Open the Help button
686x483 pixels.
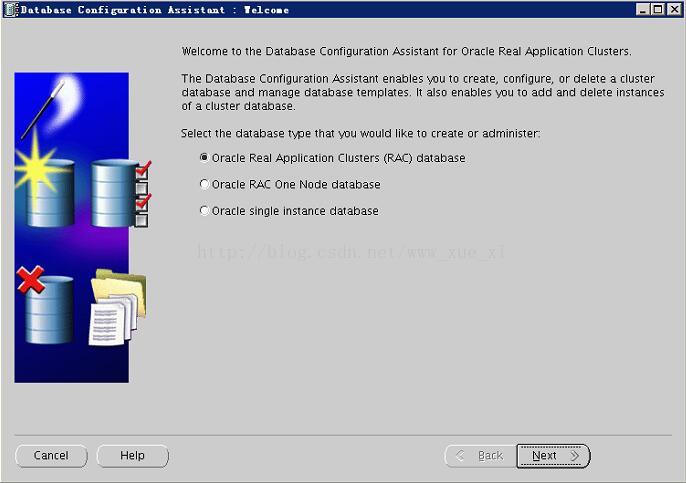pyautogui.click(x=133, y=456)
